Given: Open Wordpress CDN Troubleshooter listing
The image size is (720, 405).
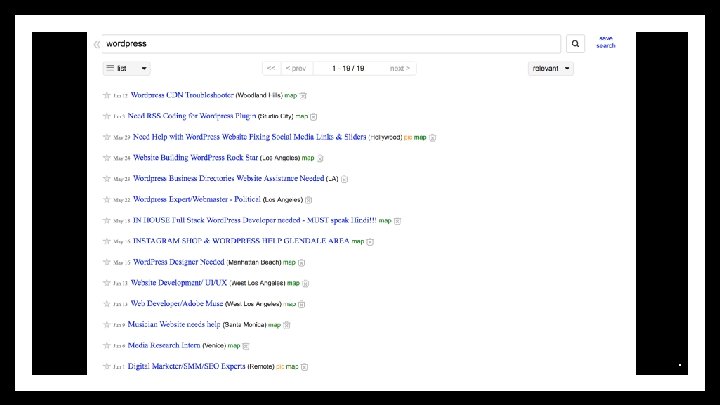Looking at the screenshot, I should (x=182, y=95).
